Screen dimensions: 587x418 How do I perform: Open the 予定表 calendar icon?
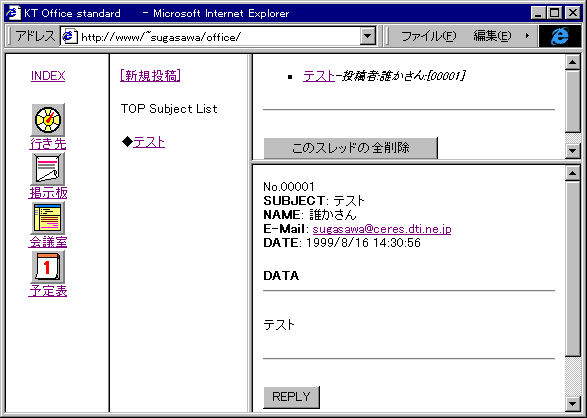48,267
